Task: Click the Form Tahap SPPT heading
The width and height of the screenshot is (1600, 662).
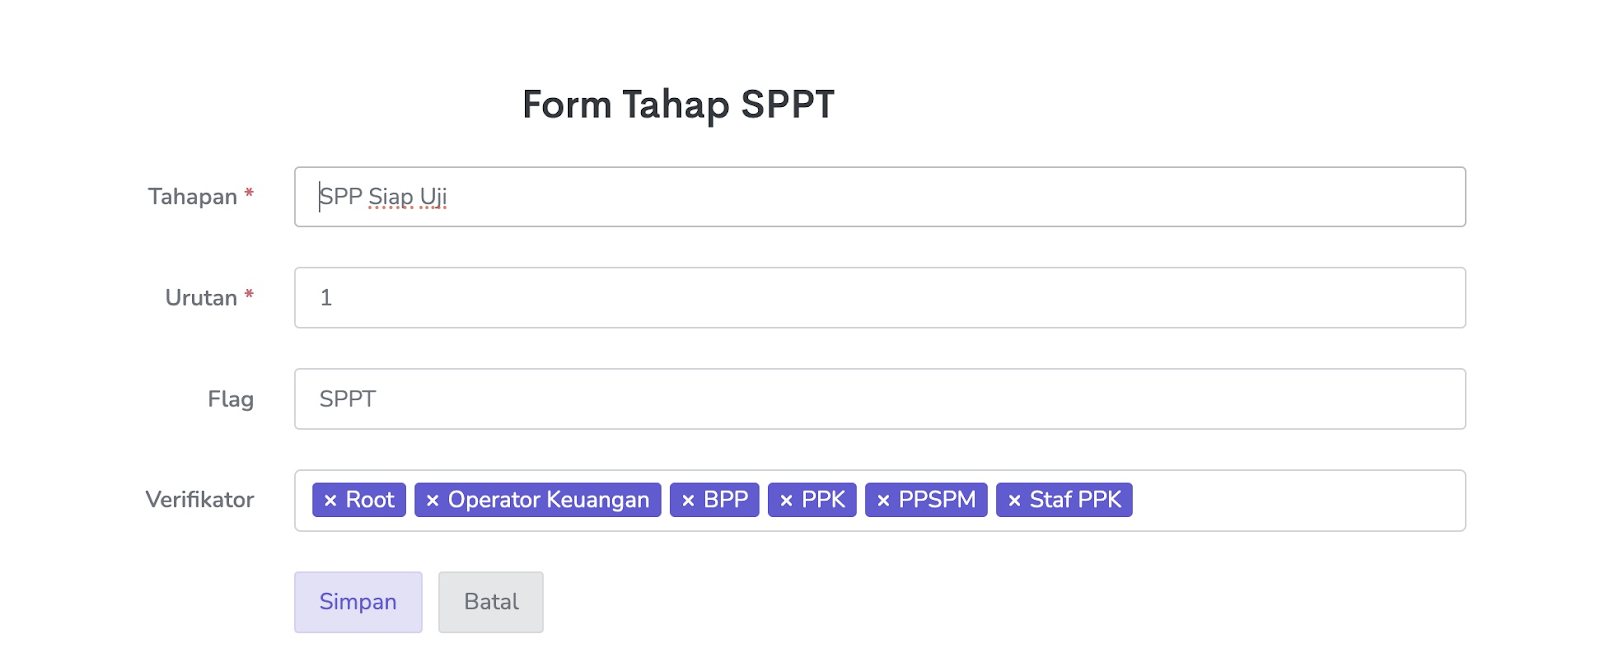Action: [x=678, y=105]
